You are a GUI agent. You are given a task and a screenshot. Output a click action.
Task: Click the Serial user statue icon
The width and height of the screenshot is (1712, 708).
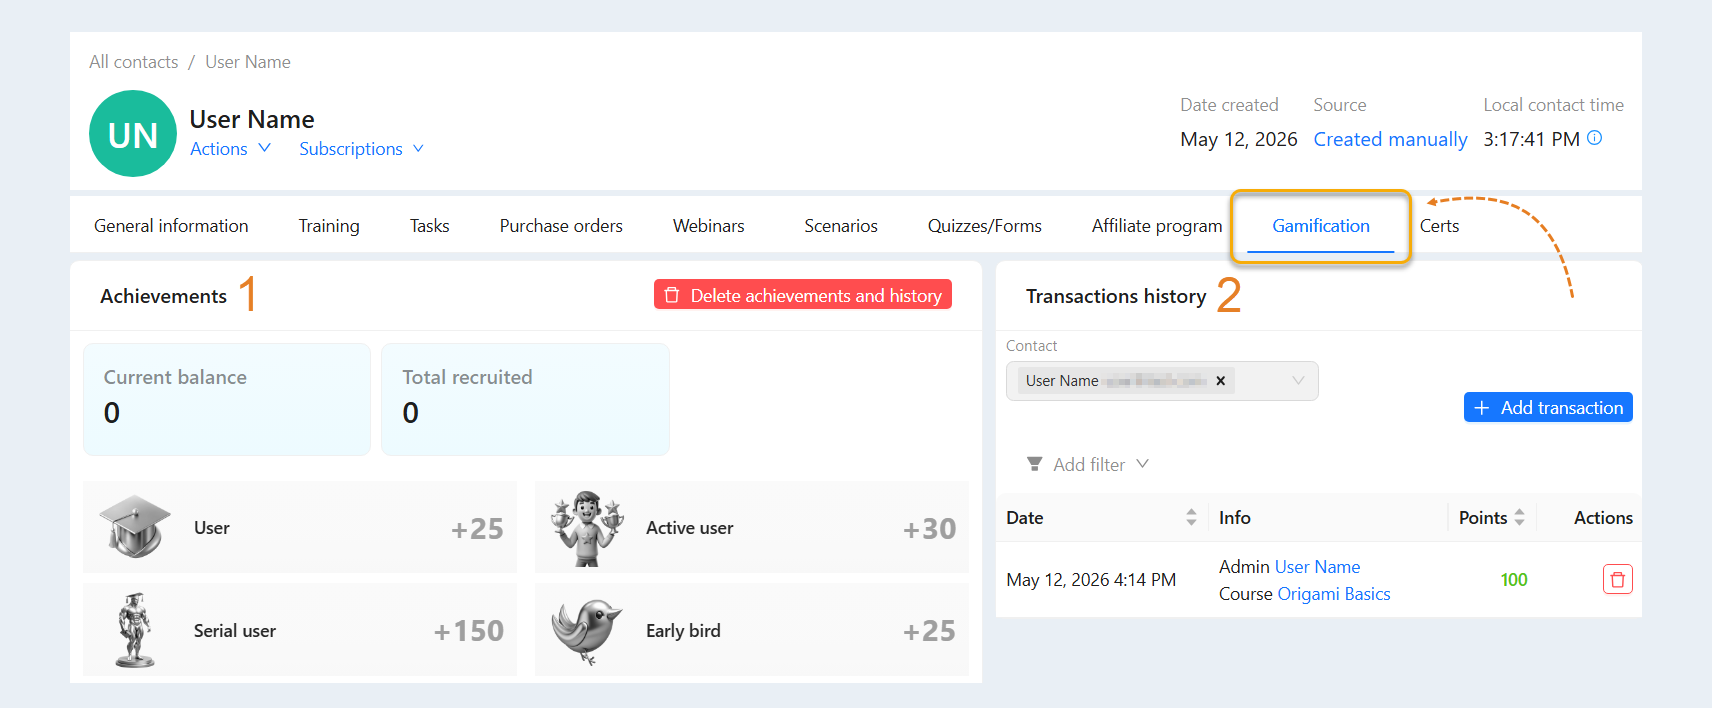(134, 630)
